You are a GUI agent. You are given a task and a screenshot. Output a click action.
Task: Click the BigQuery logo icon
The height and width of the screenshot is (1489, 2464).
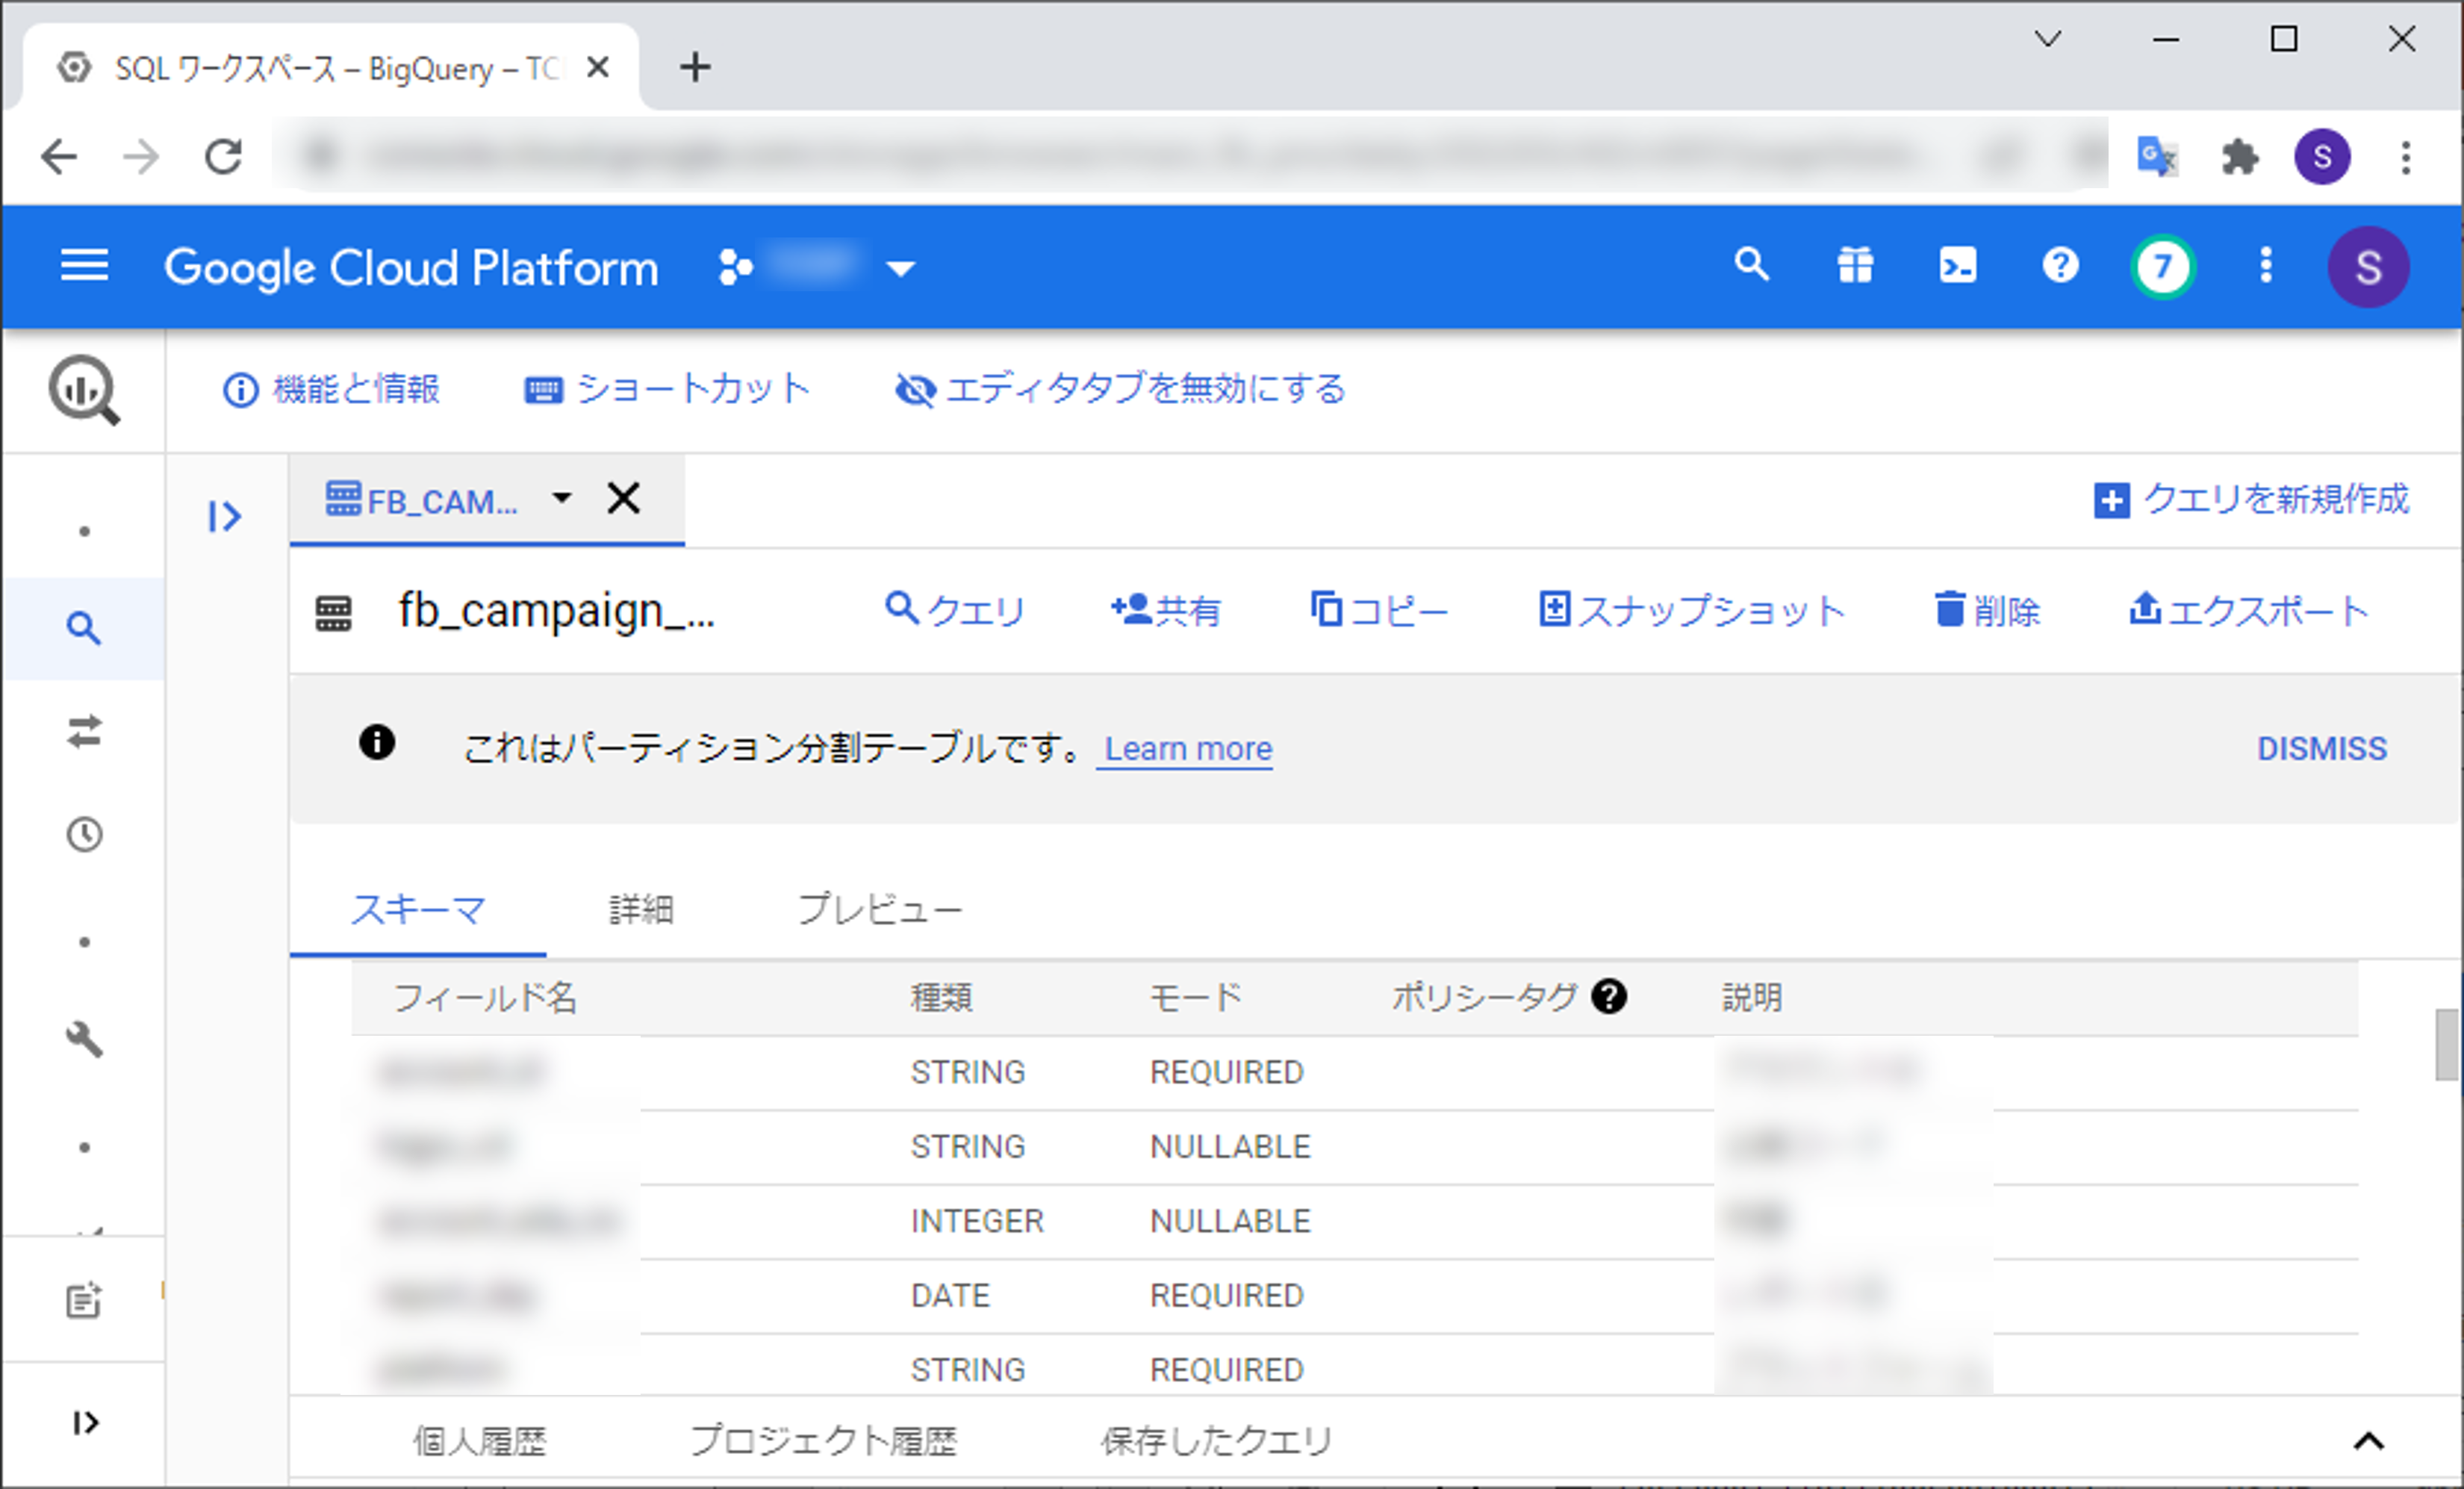84,390
